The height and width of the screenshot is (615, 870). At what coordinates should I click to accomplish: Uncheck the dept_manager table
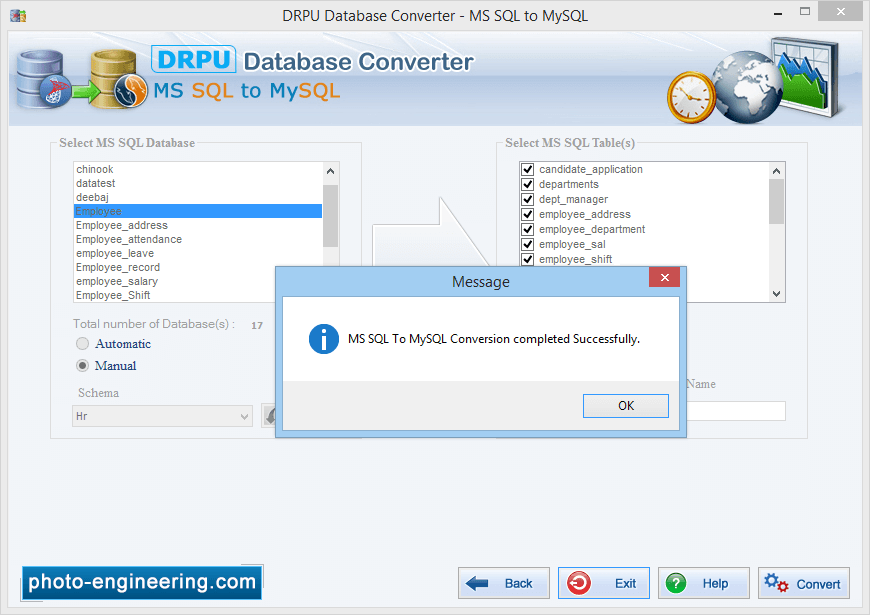click(x=528, y=199)
